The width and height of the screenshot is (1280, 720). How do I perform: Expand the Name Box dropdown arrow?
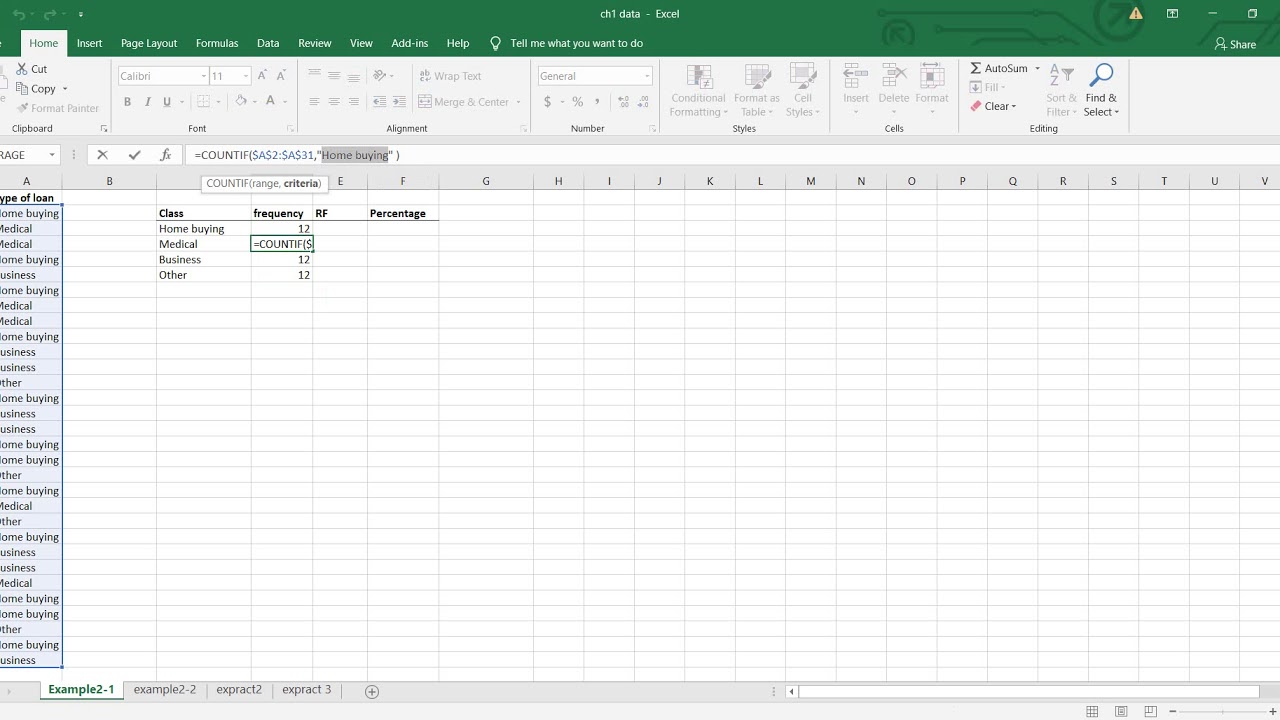52,155
